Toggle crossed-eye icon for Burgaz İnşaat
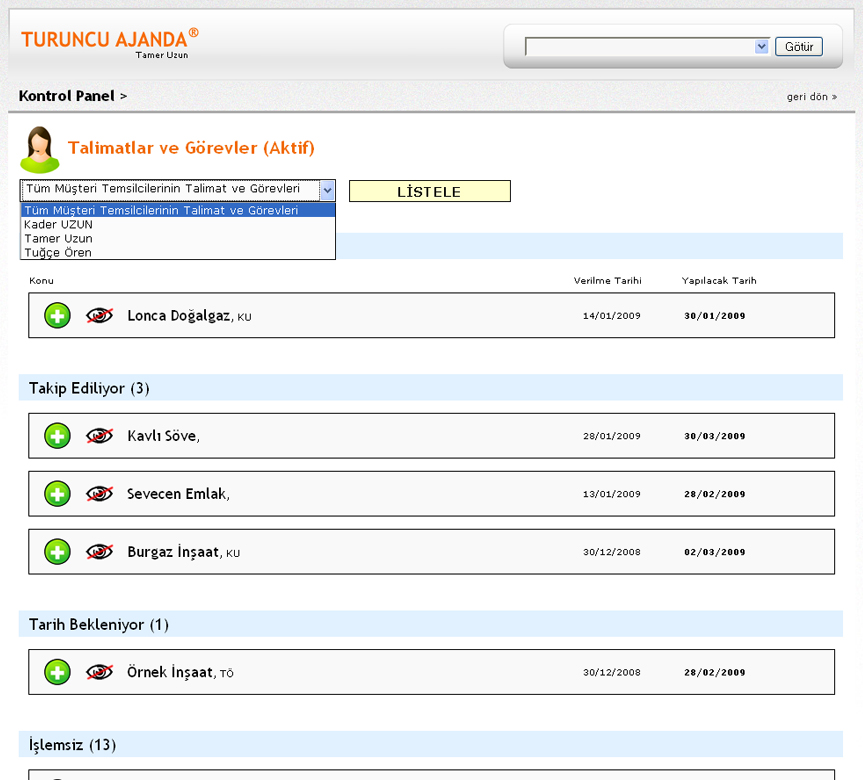Image resolution: width=863 pixels, height=780 pixels. [99, 552]
